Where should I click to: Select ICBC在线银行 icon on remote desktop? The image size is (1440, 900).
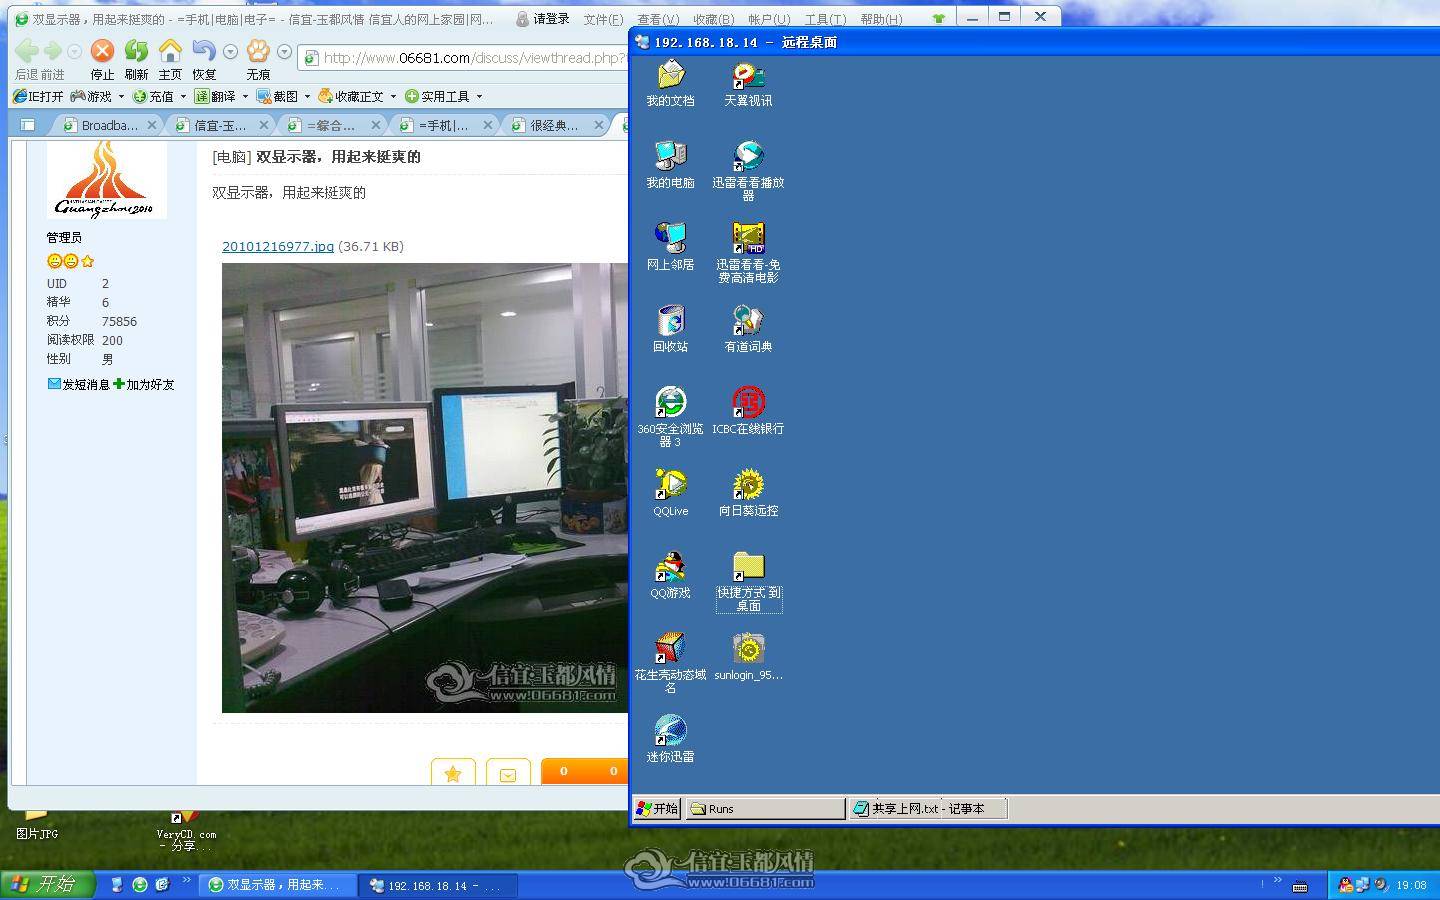pos(748,412)
